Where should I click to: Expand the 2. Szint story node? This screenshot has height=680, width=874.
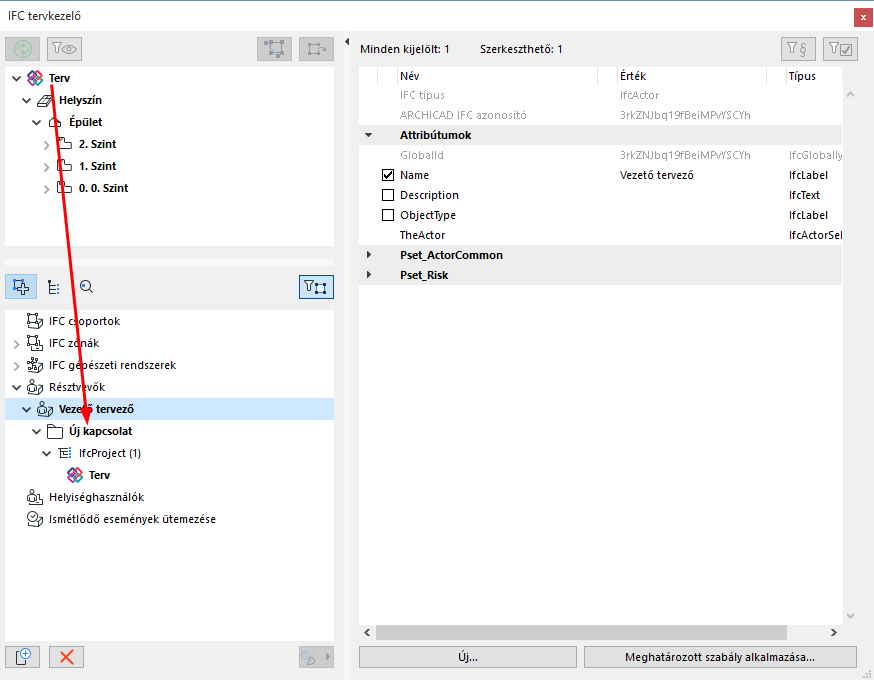point(47,145)
